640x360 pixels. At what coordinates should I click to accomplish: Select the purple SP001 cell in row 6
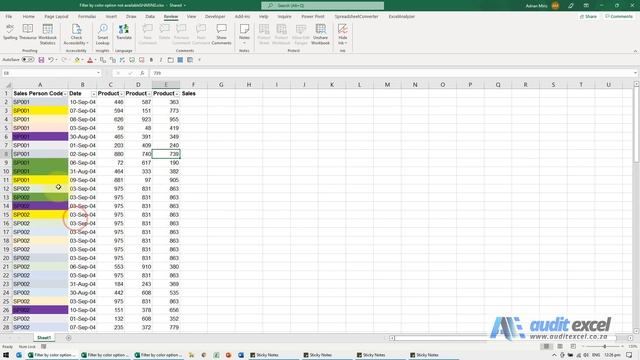pos(40,137)
